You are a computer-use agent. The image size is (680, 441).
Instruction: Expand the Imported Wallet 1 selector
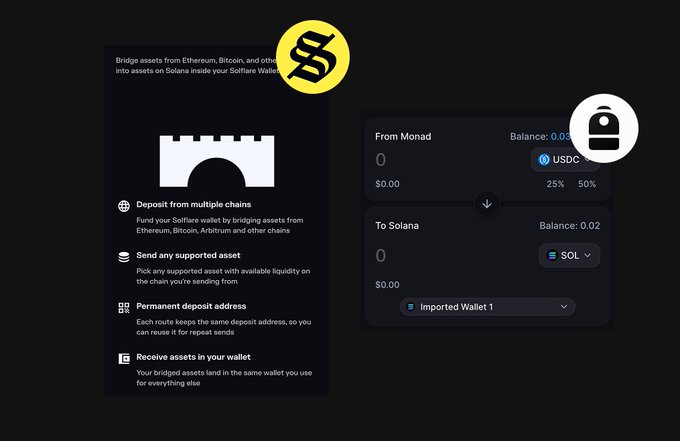coord(487,307)
